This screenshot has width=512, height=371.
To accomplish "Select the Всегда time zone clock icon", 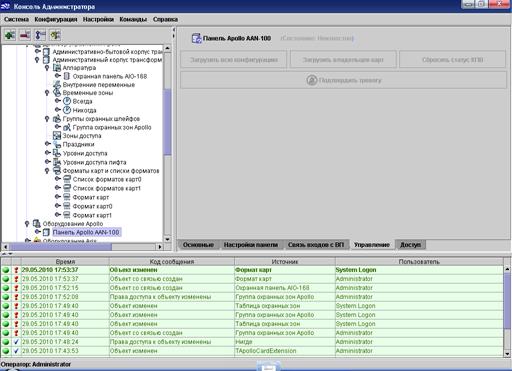I will (67, 101).
